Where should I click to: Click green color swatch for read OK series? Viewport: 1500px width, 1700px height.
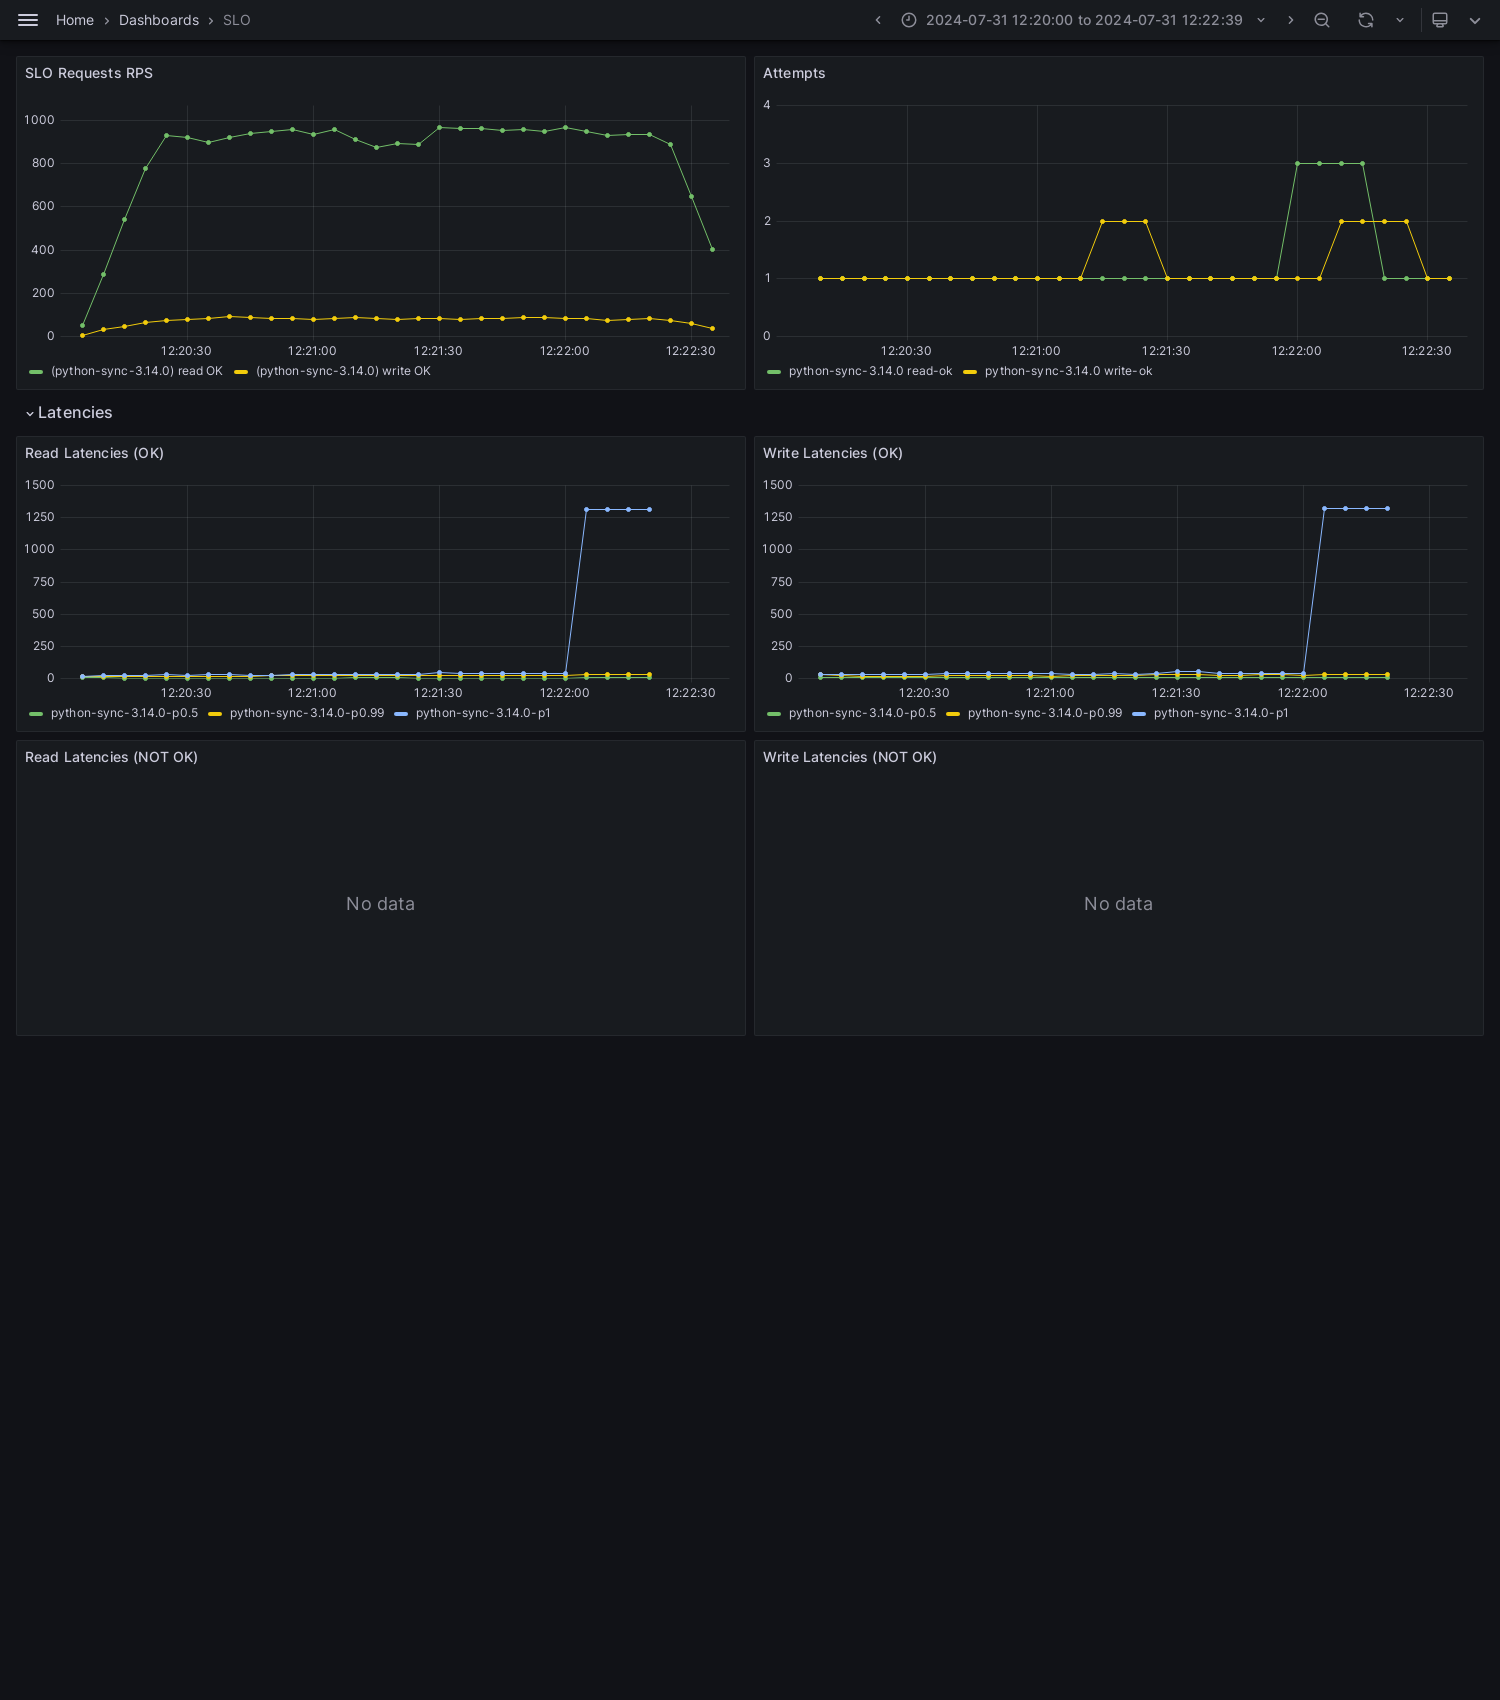36,372
